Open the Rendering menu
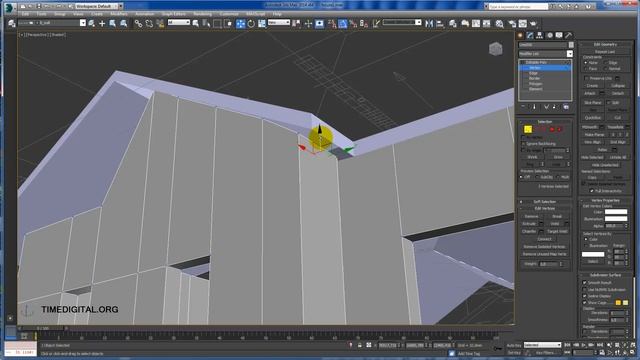 pos(202,14)
